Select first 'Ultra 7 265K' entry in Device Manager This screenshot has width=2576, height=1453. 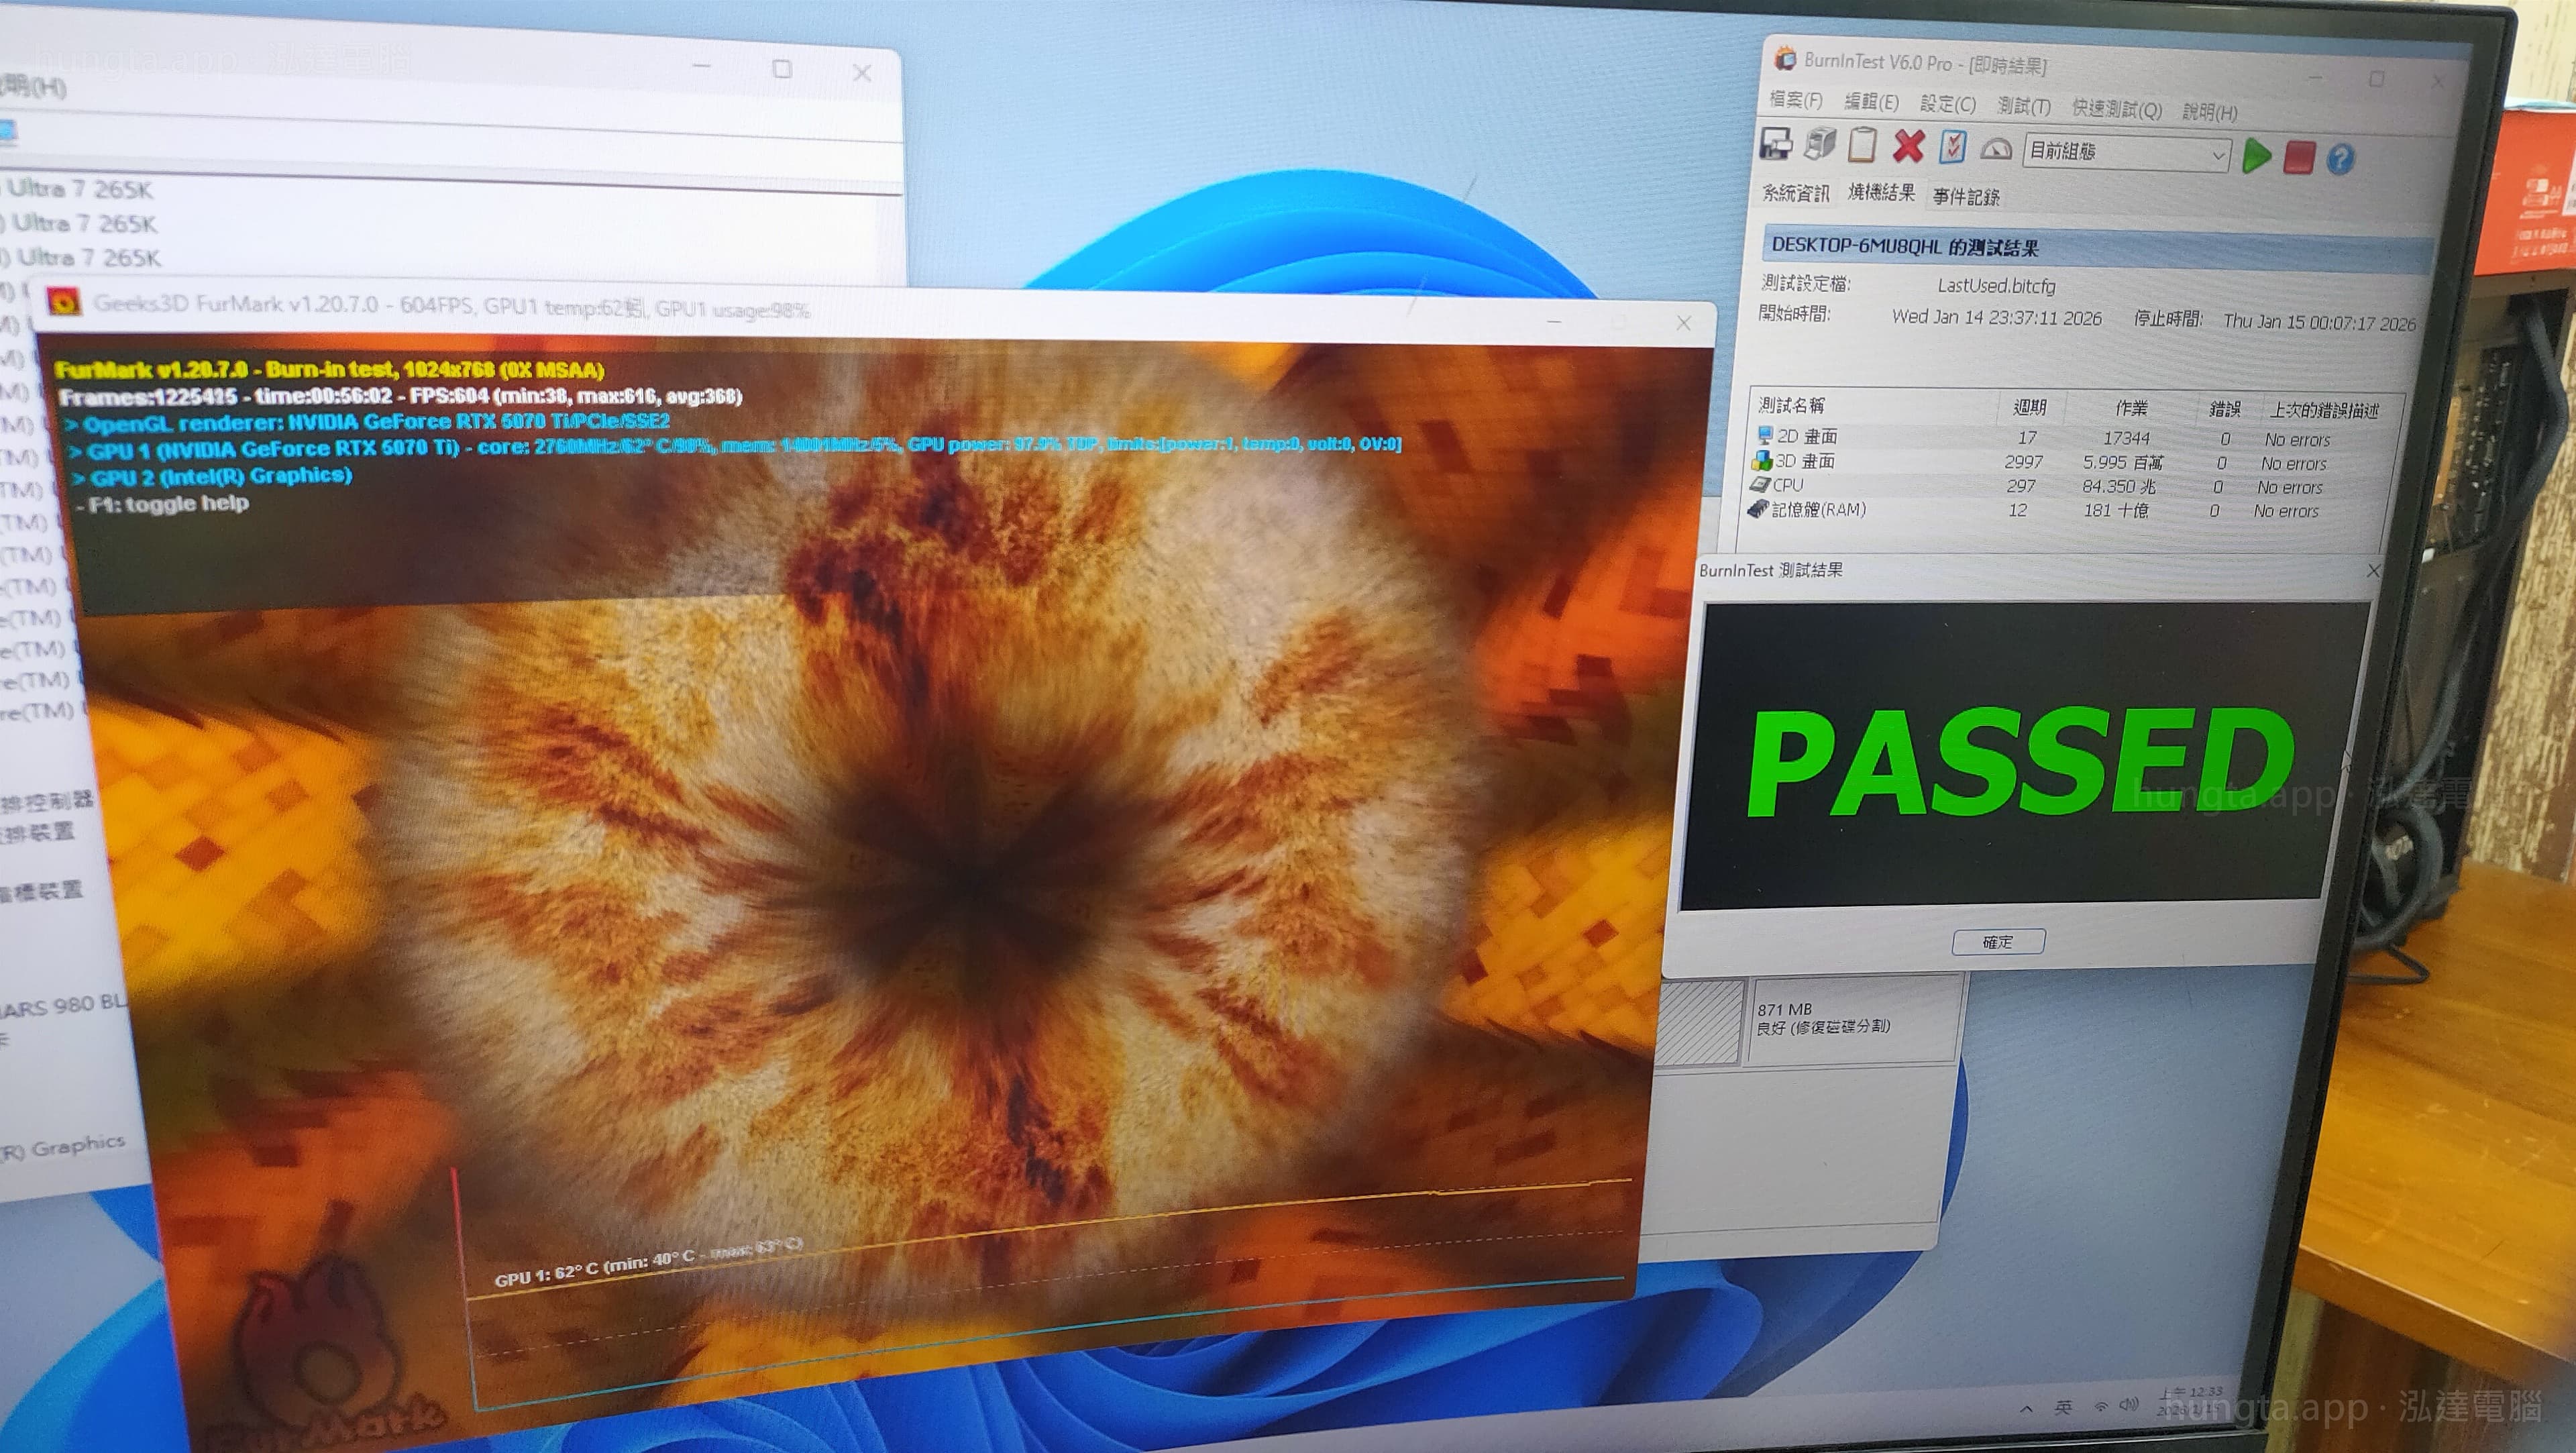tap(81, 189)
